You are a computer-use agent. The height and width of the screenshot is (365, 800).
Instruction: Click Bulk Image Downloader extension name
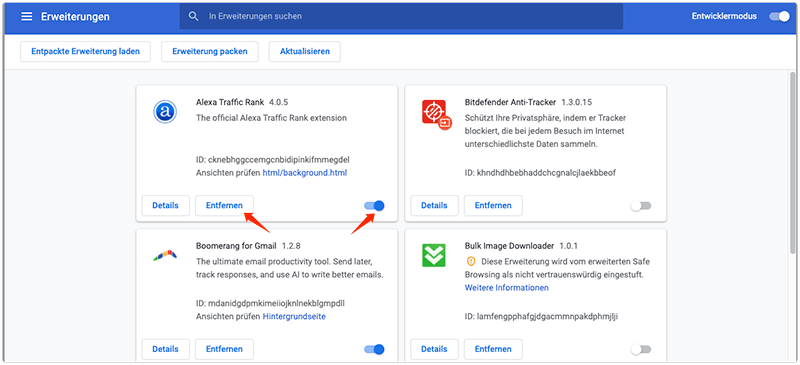tap(509, 246)
